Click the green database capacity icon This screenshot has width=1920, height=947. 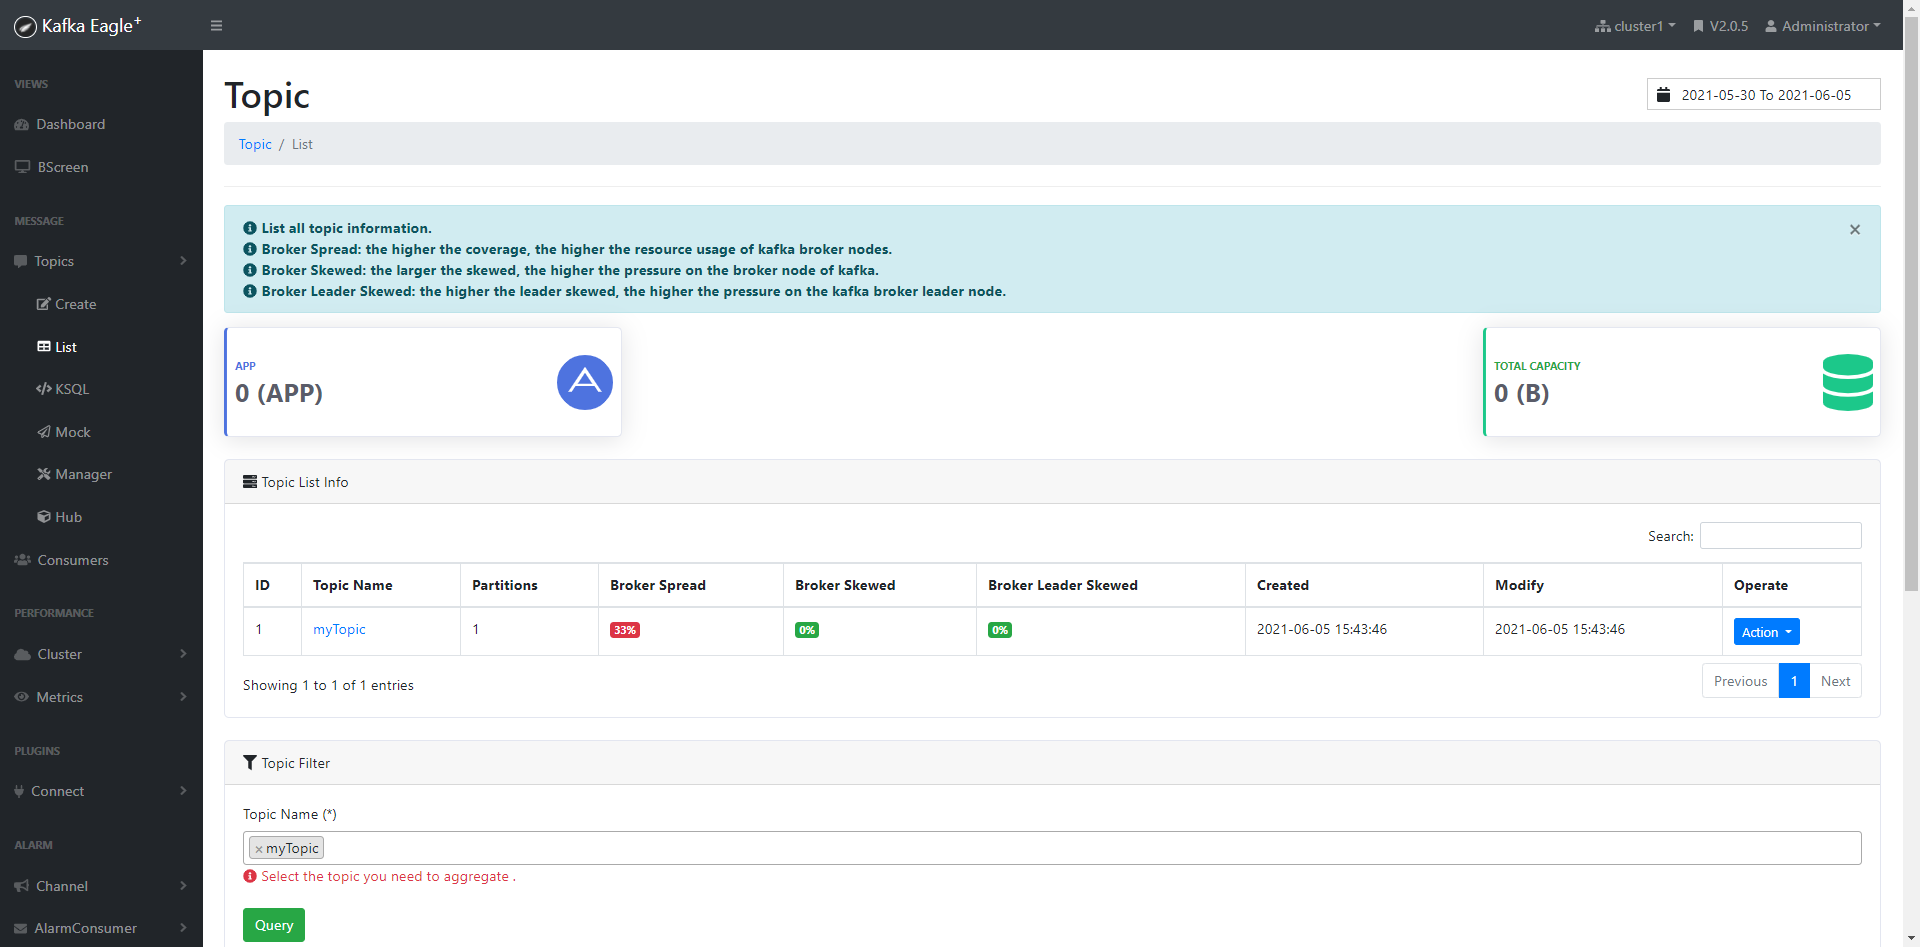(1847, 382)
